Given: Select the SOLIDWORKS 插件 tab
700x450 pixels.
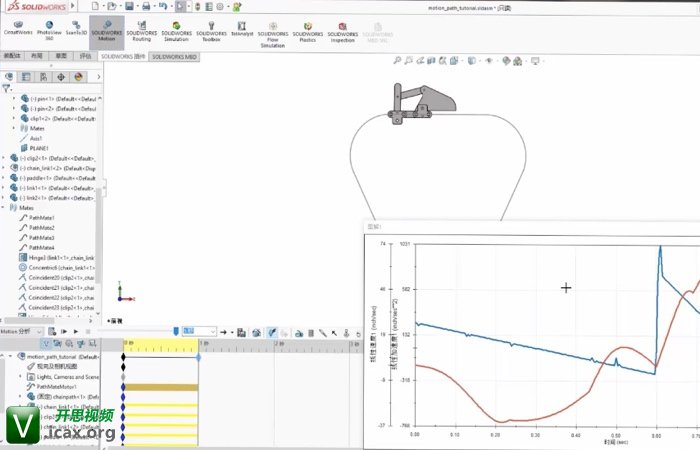Looking at the screenshot, I should 123,57.
